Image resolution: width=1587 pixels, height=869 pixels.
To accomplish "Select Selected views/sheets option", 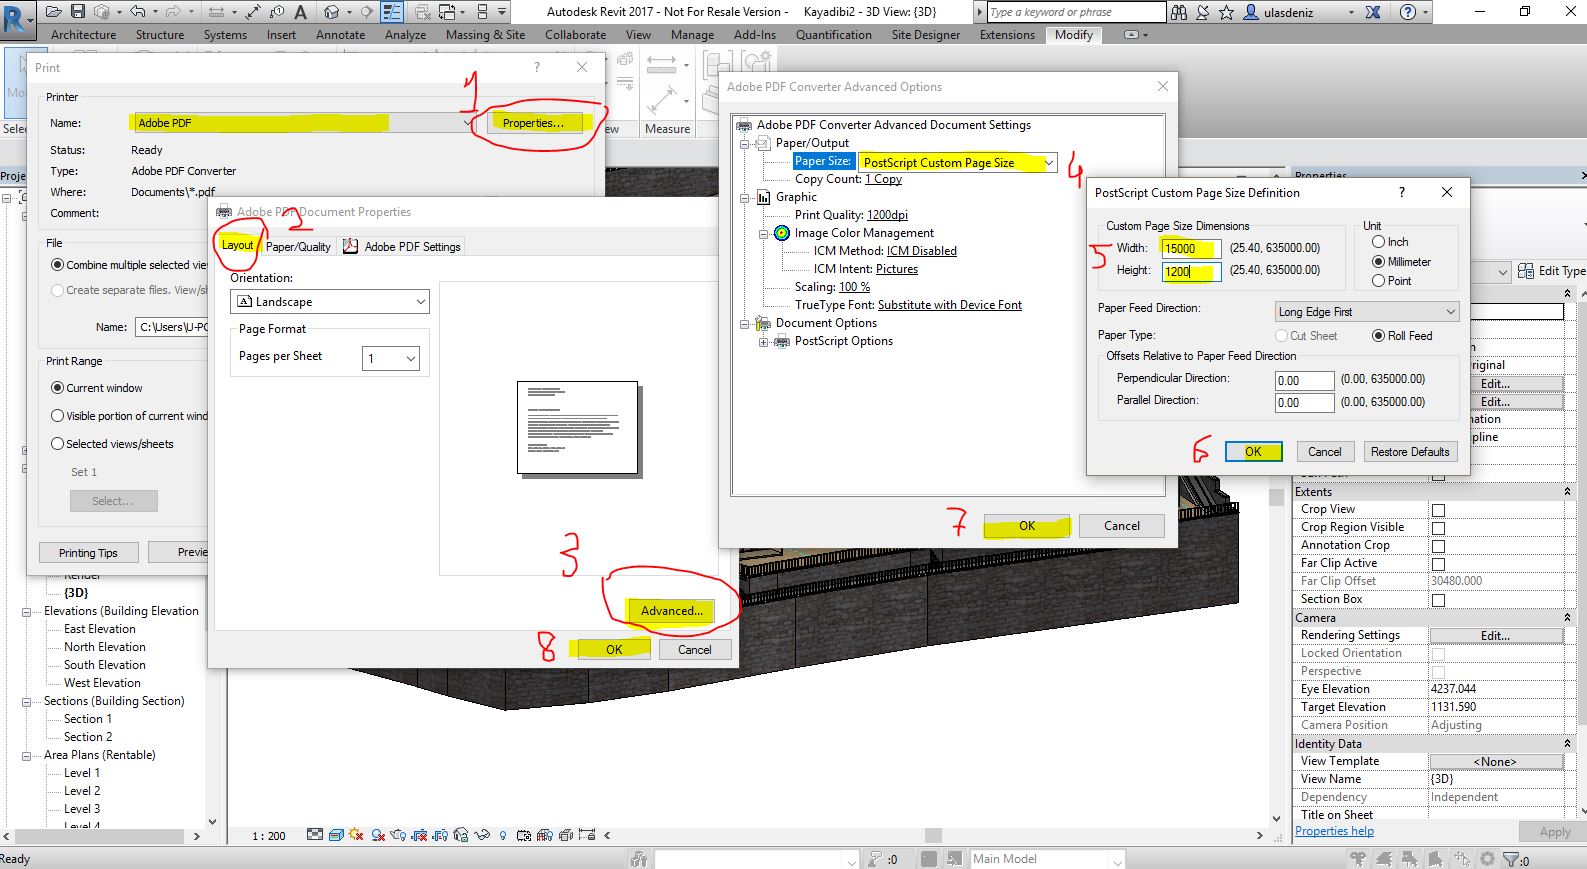I will 57,444.
